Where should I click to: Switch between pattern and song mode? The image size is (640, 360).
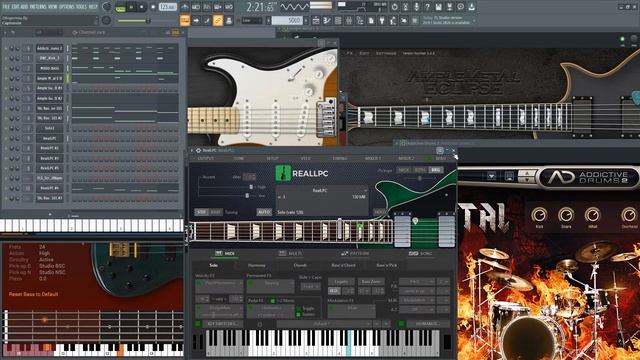point(120,7)
